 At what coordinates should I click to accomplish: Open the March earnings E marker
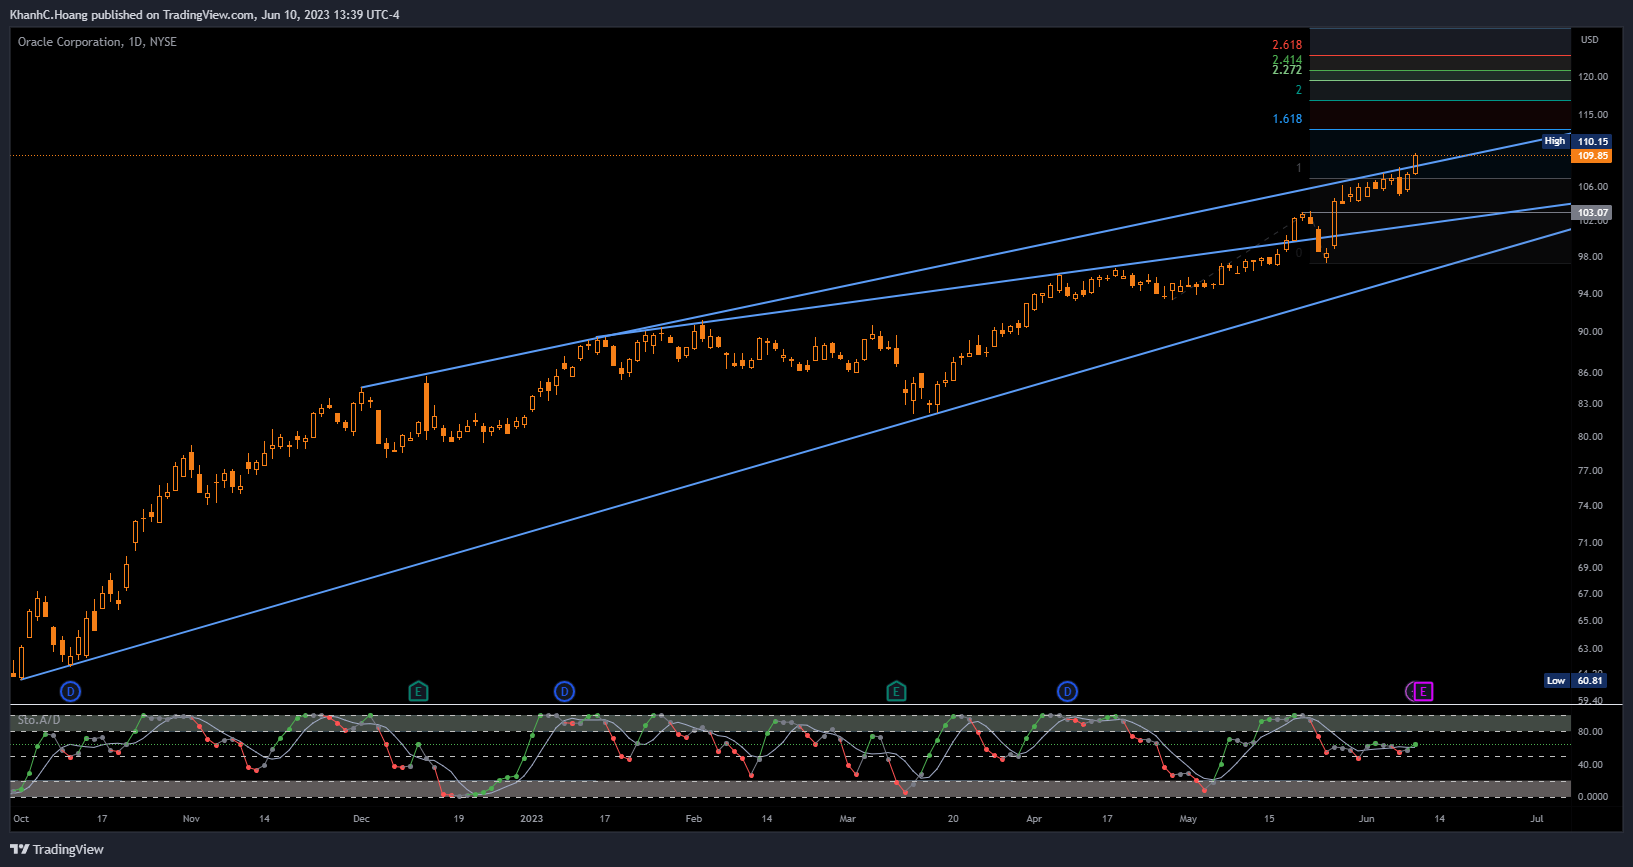pyautogui.click(x=896, y=691)
